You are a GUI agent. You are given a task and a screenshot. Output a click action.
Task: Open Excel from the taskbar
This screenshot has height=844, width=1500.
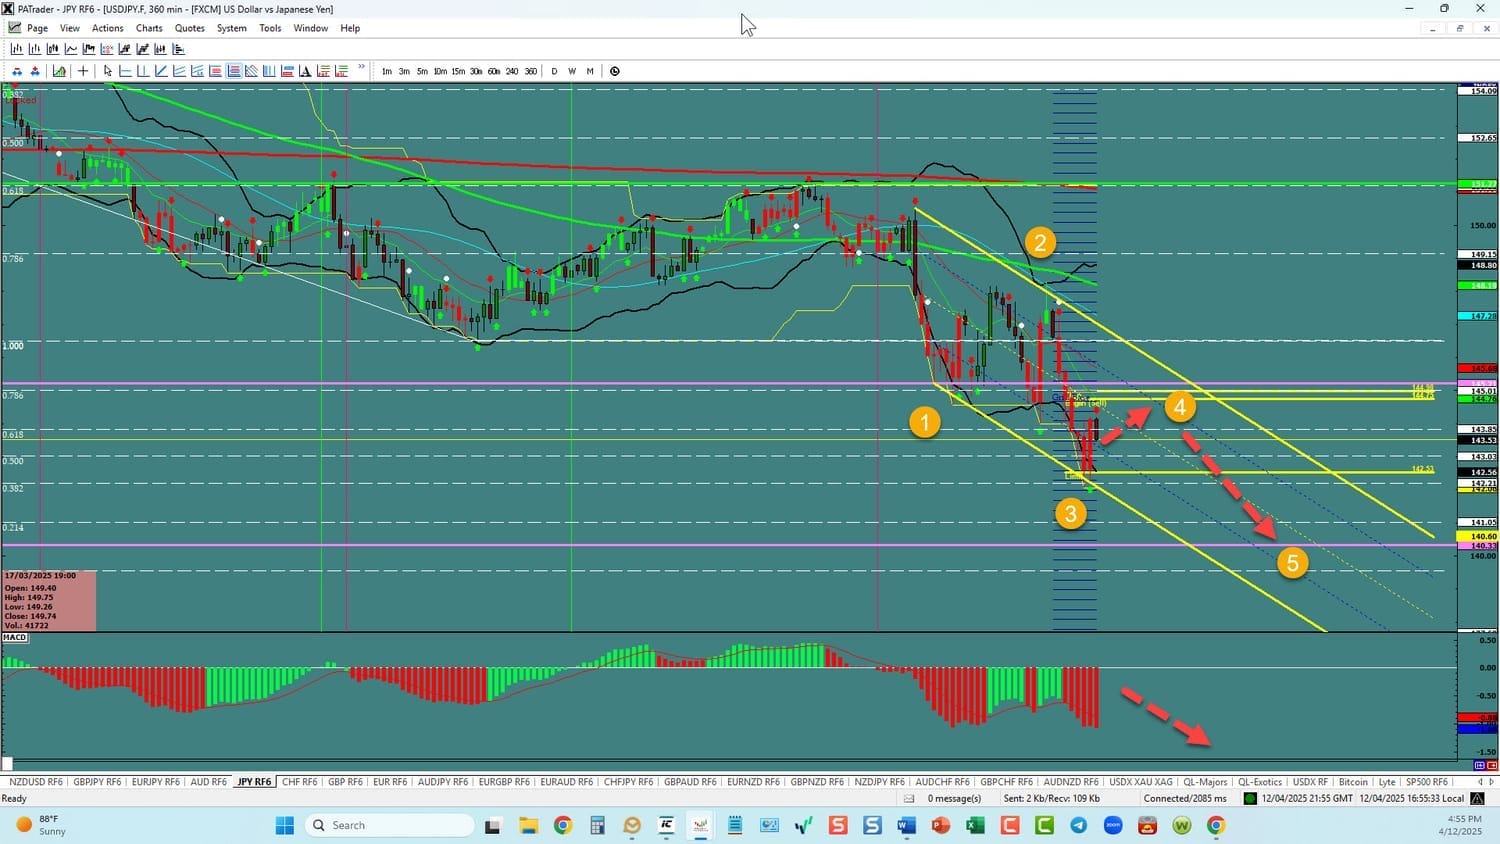[x=975, y=825]
